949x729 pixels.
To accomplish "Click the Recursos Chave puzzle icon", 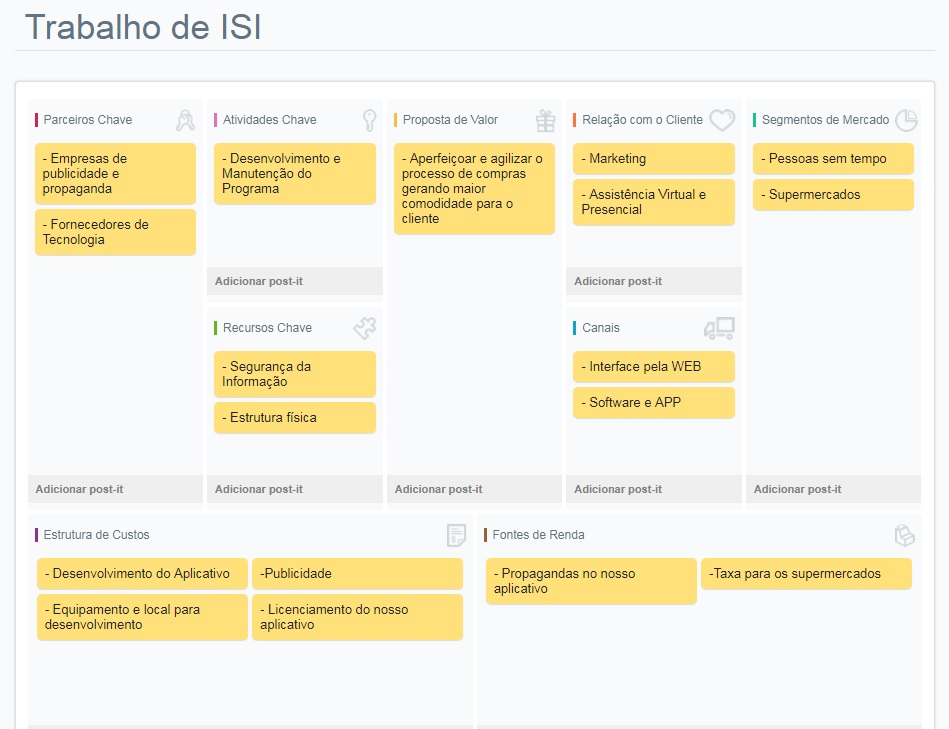I will [364, 328].
